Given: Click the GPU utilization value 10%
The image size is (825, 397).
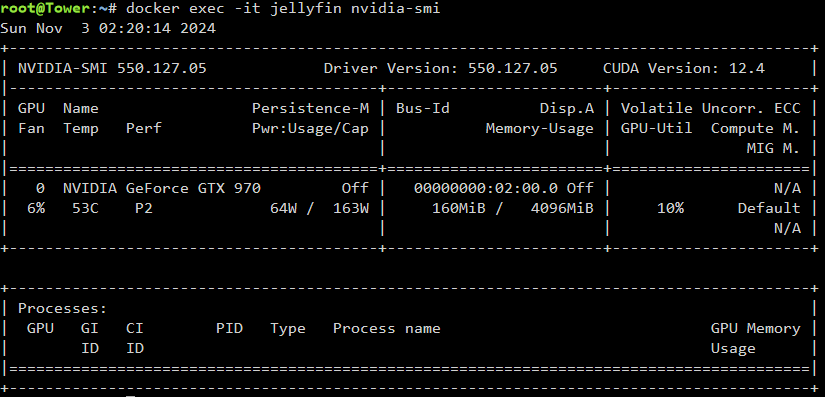Looking at the screenshot, I should [670, 208].
